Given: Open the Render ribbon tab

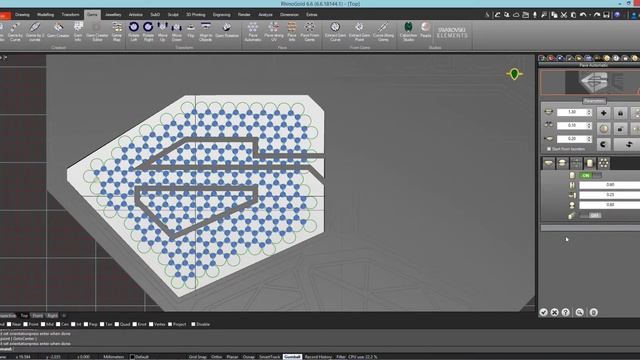Looking at the screenshot, I should coord(244,15).
